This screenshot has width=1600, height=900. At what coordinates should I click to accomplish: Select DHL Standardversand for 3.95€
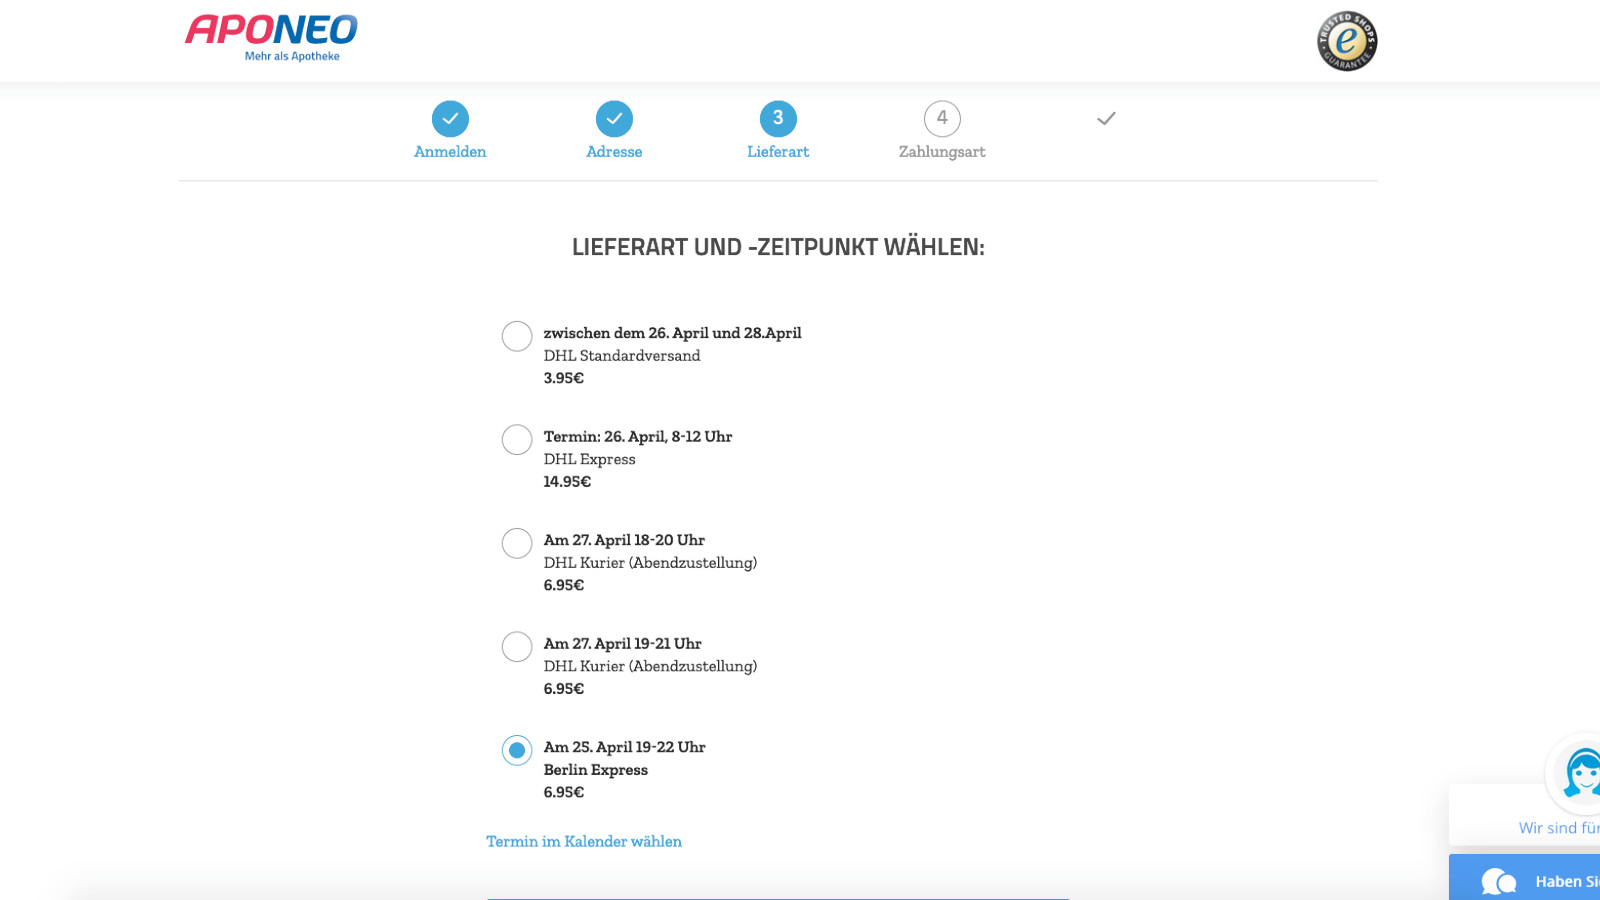point(517,336)
